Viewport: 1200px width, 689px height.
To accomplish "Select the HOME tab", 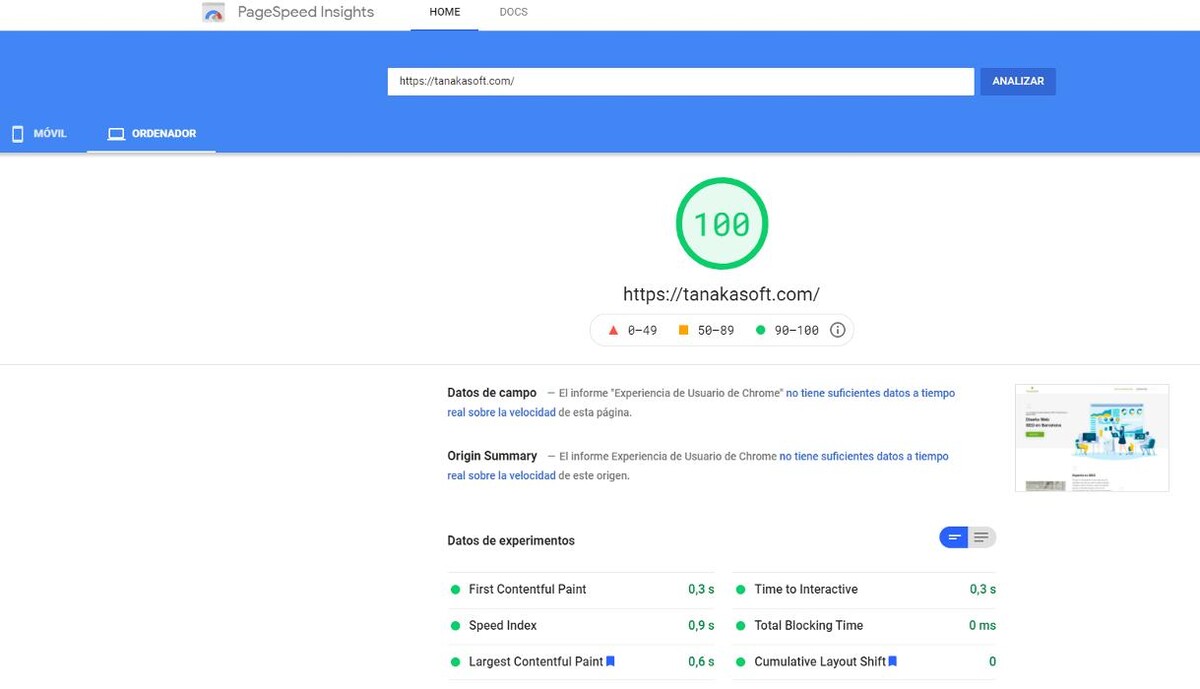I will pos(445,12).
